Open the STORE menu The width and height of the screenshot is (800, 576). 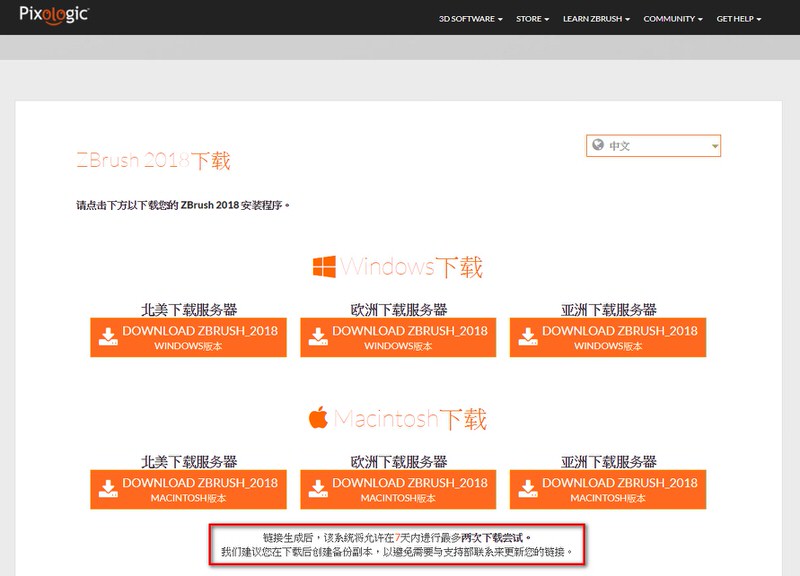pos(532,19)
